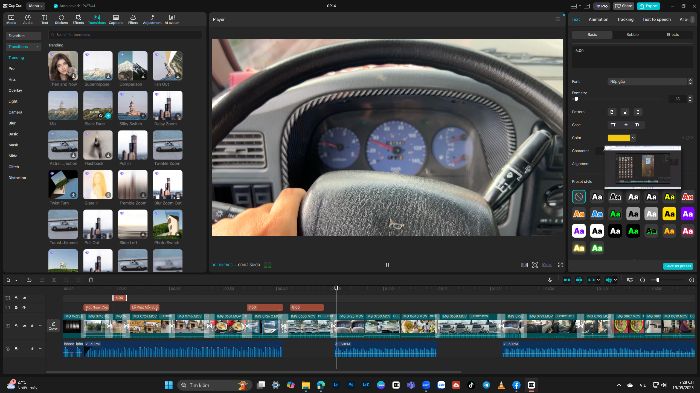Choose the white Aa on purple background preset
Viewport: 700px width, 393px height.
pos(688,214)
